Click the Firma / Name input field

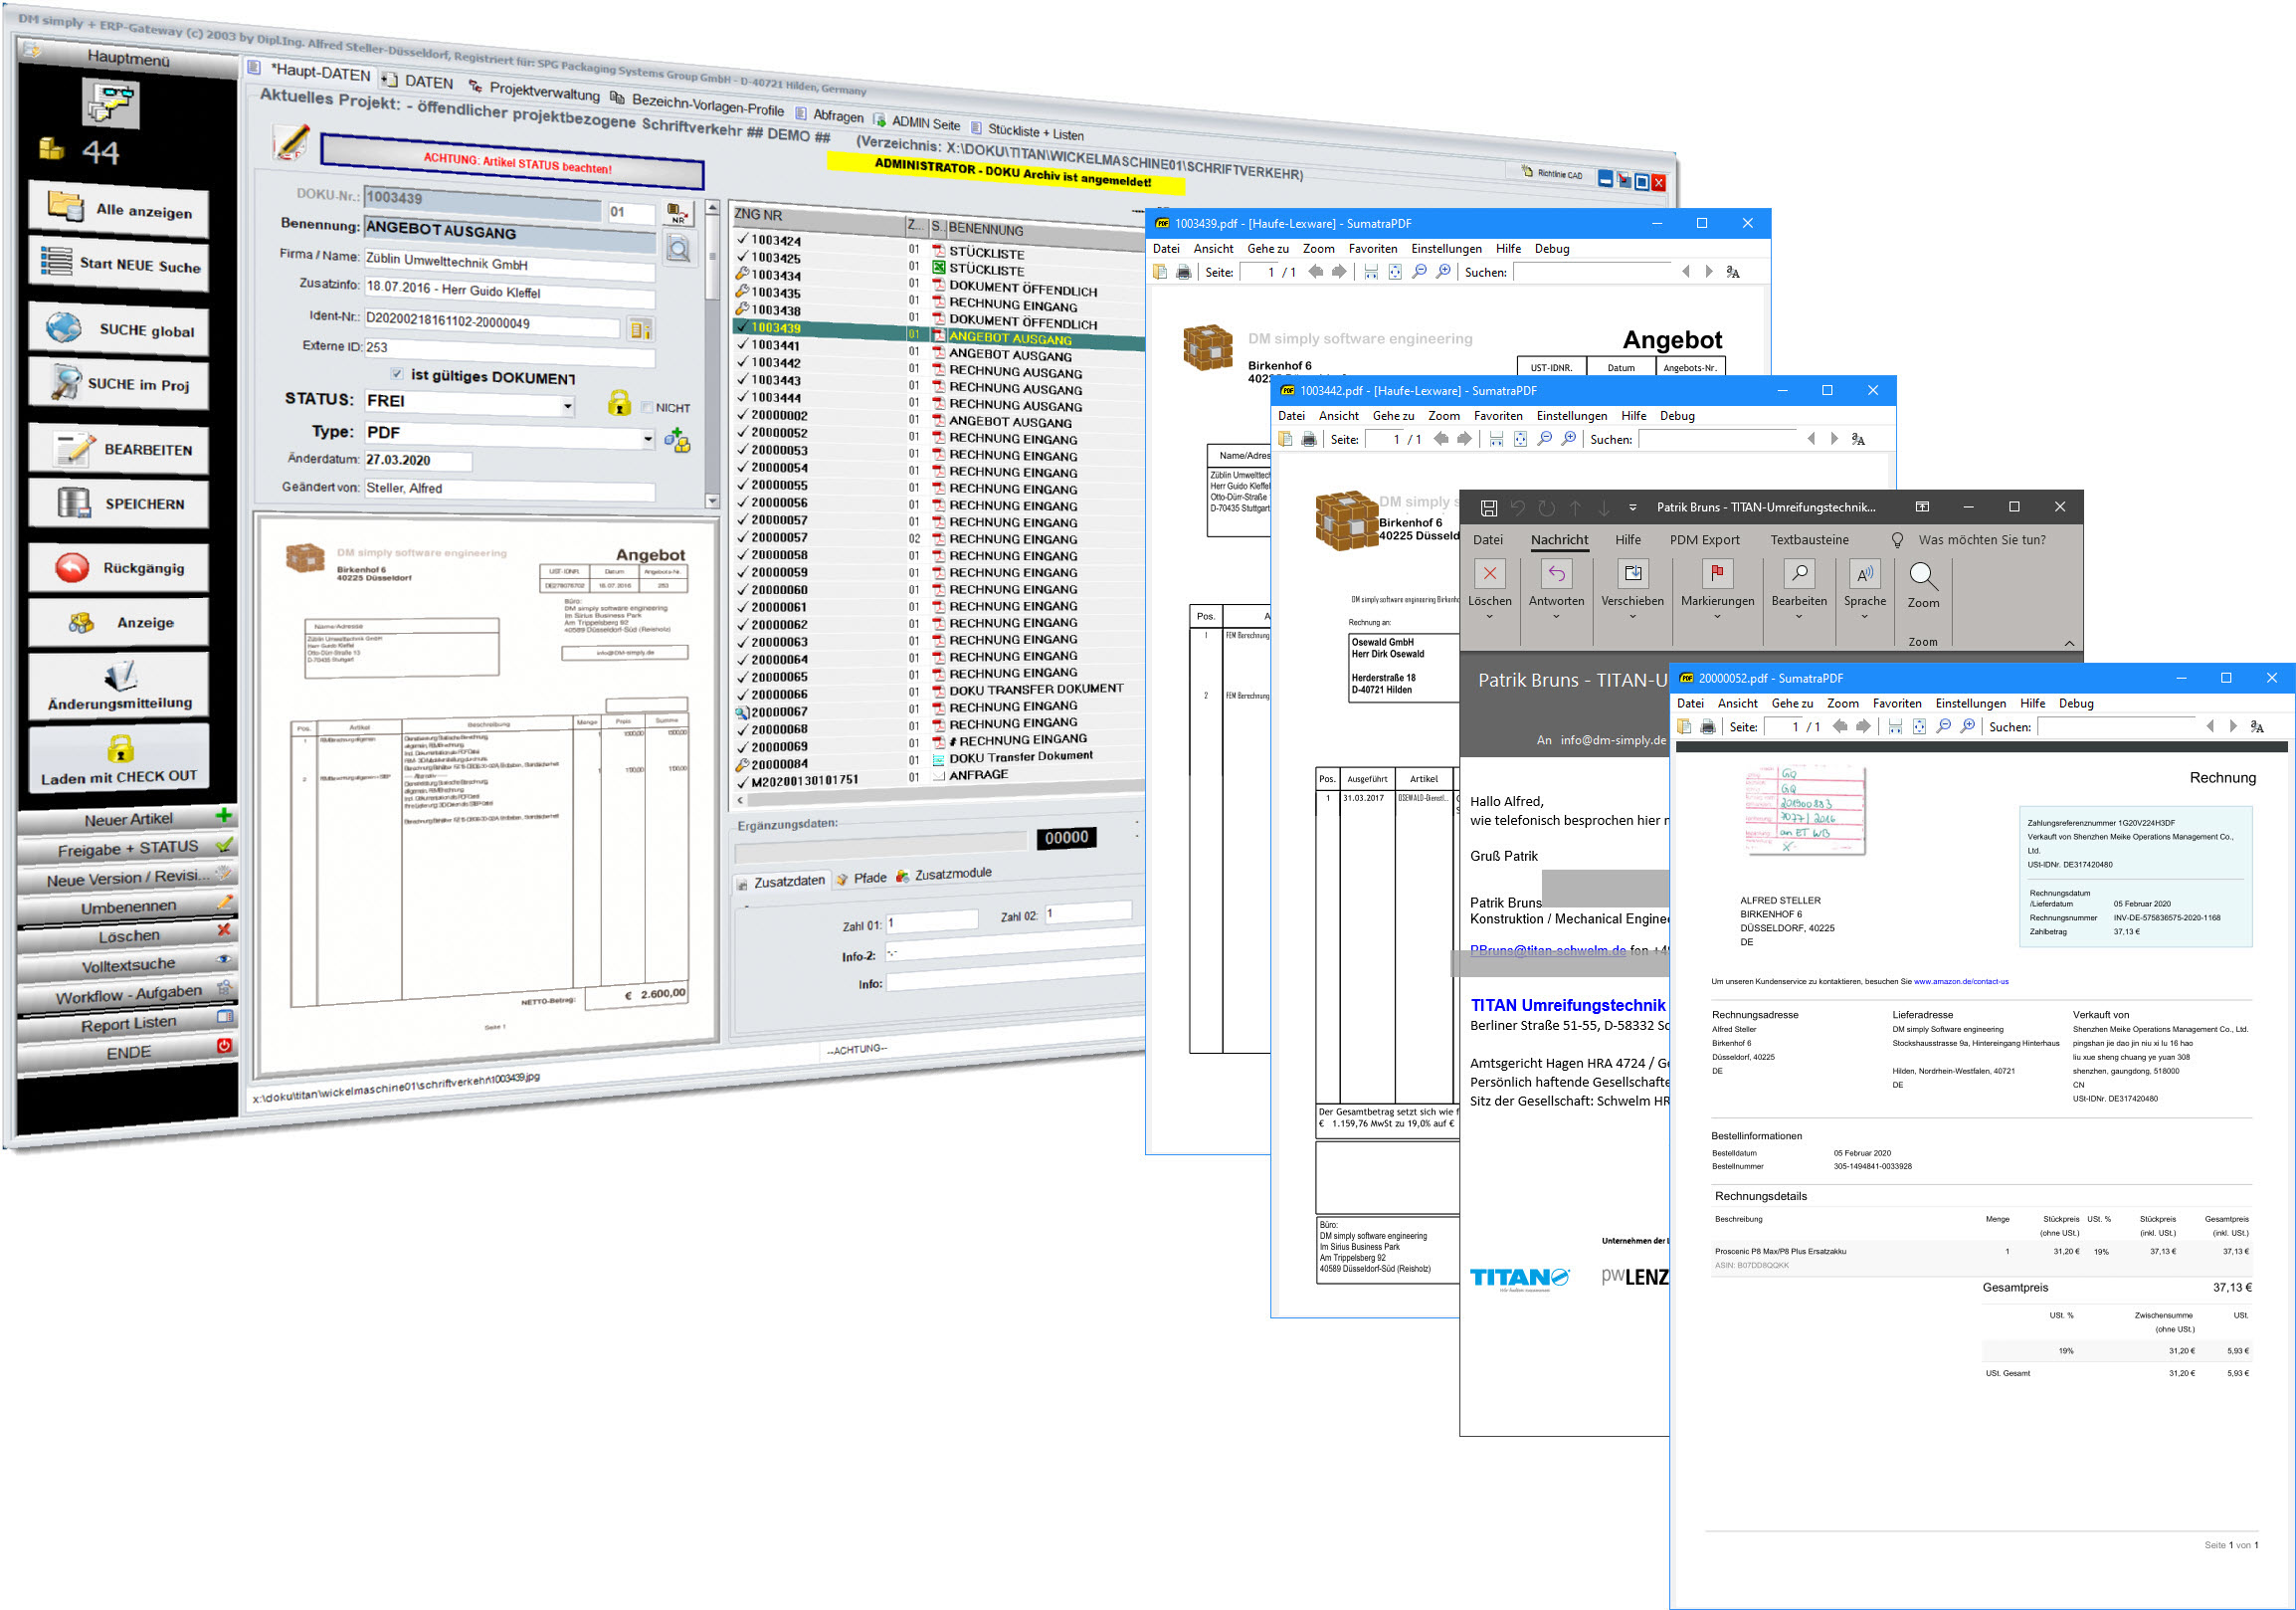[509, 264]
